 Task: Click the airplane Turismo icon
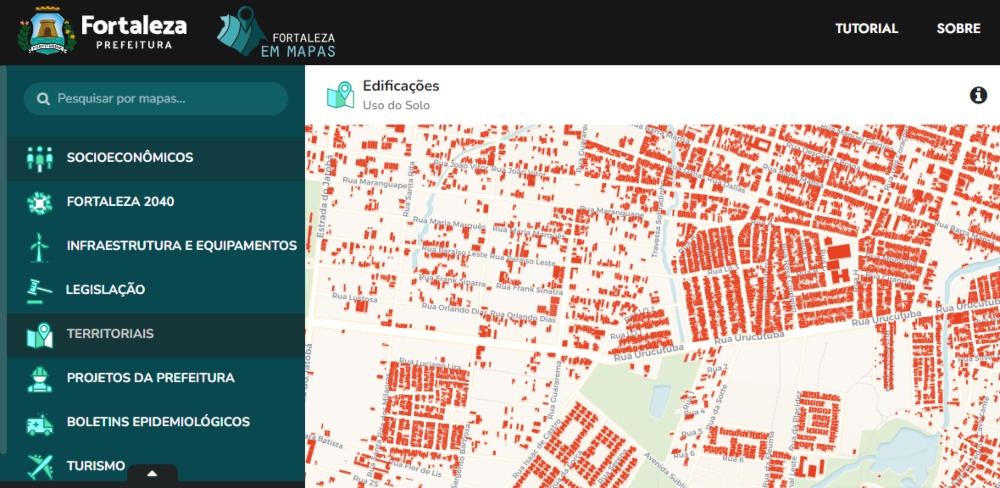(40, 466)
